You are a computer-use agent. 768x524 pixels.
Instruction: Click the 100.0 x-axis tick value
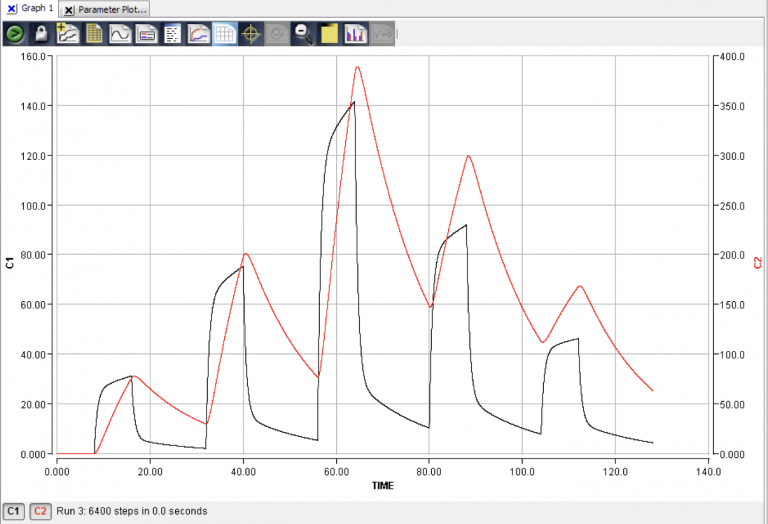click(522, 472)
